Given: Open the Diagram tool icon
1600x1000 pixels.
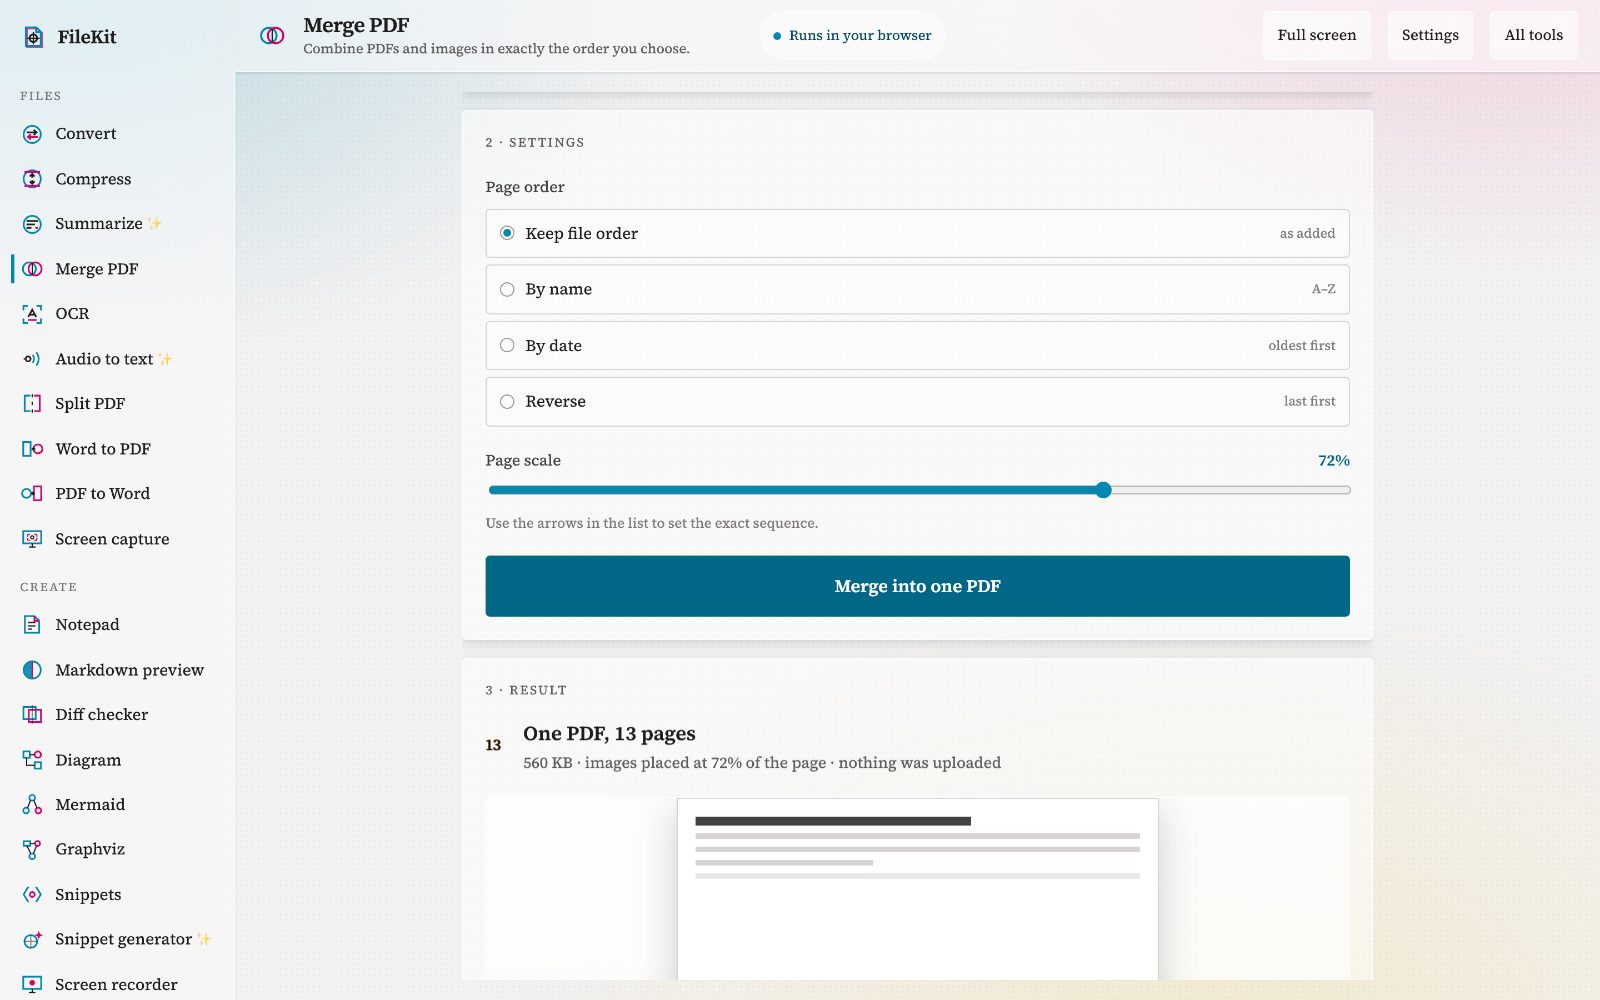Looking at the screenshot, I should click(32, 760).
